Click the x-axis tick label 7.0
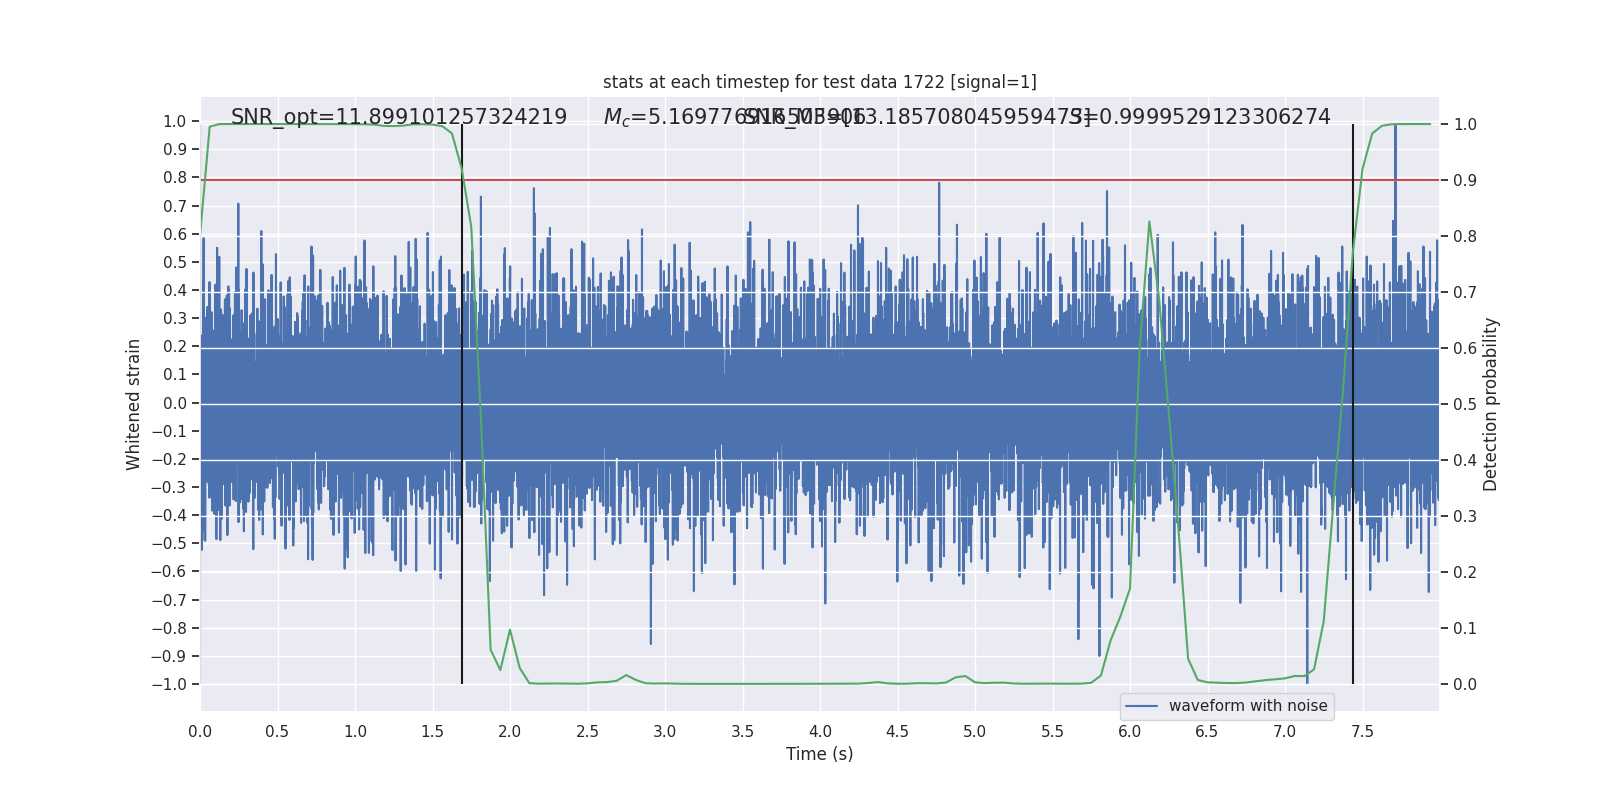This screenshot has width=1600, height=800. [x=1285, y=732]
